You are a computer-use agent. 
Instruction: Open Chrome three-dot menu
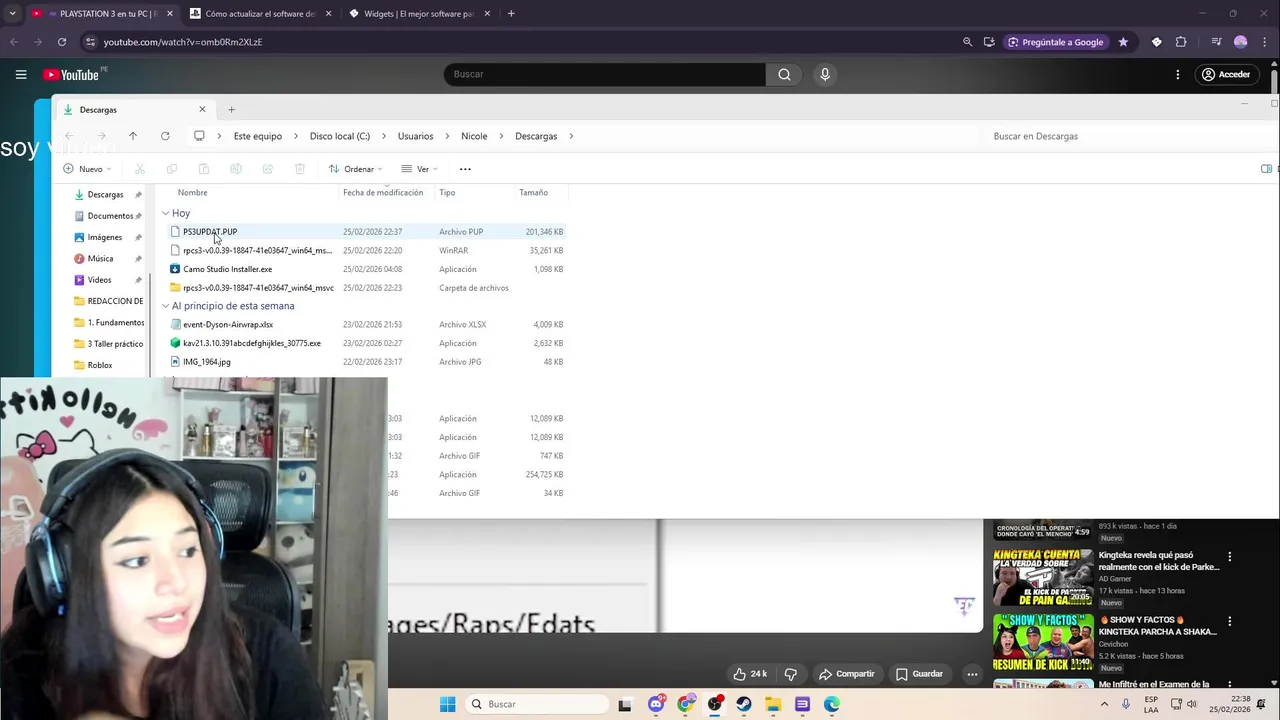1265,42
